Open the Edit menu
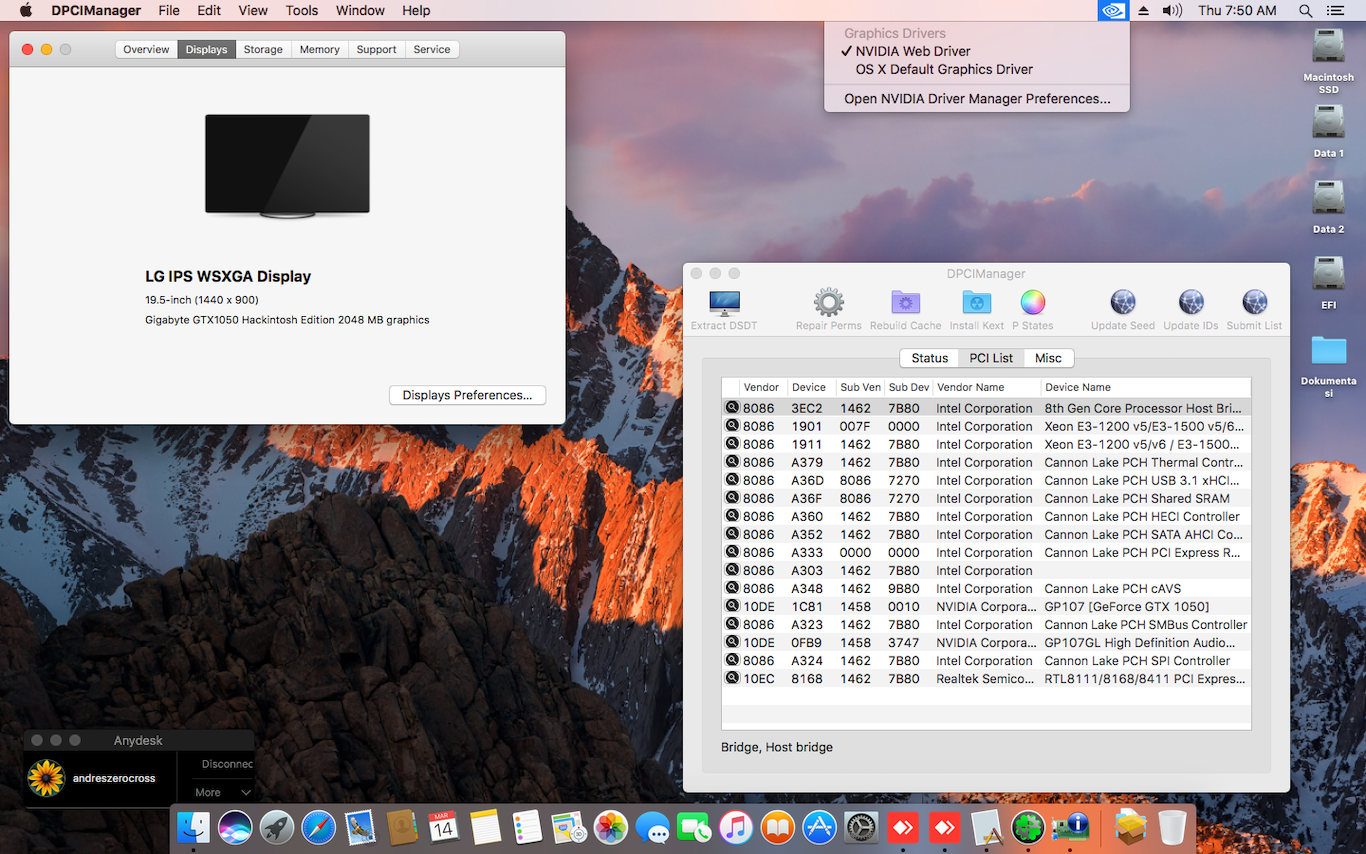The height and width of the screenshot is (854, 1366). [209, 11]
